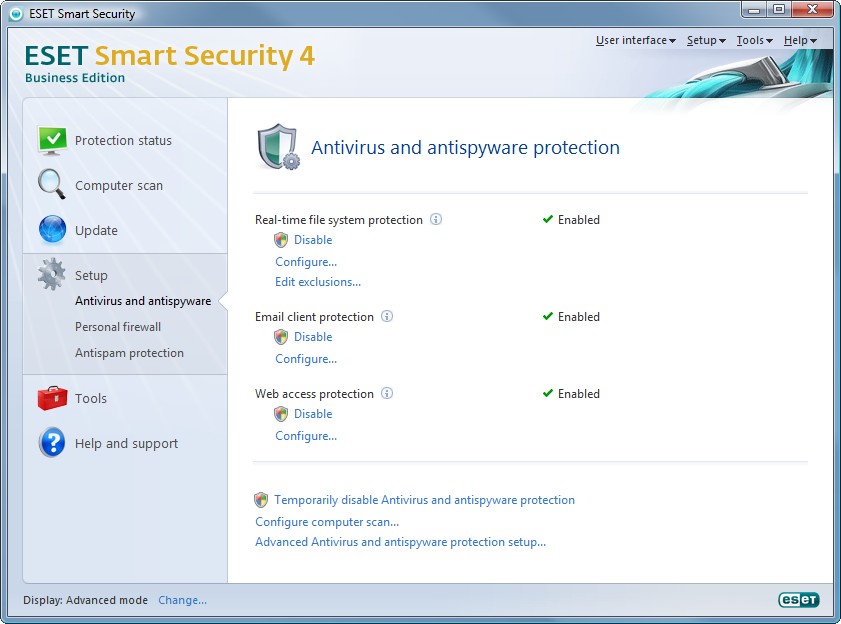Click info icon beside Real-time file system protection
The width and height of the screenshot is (841, 624).
pyautogui.click(x=436, y=219)
